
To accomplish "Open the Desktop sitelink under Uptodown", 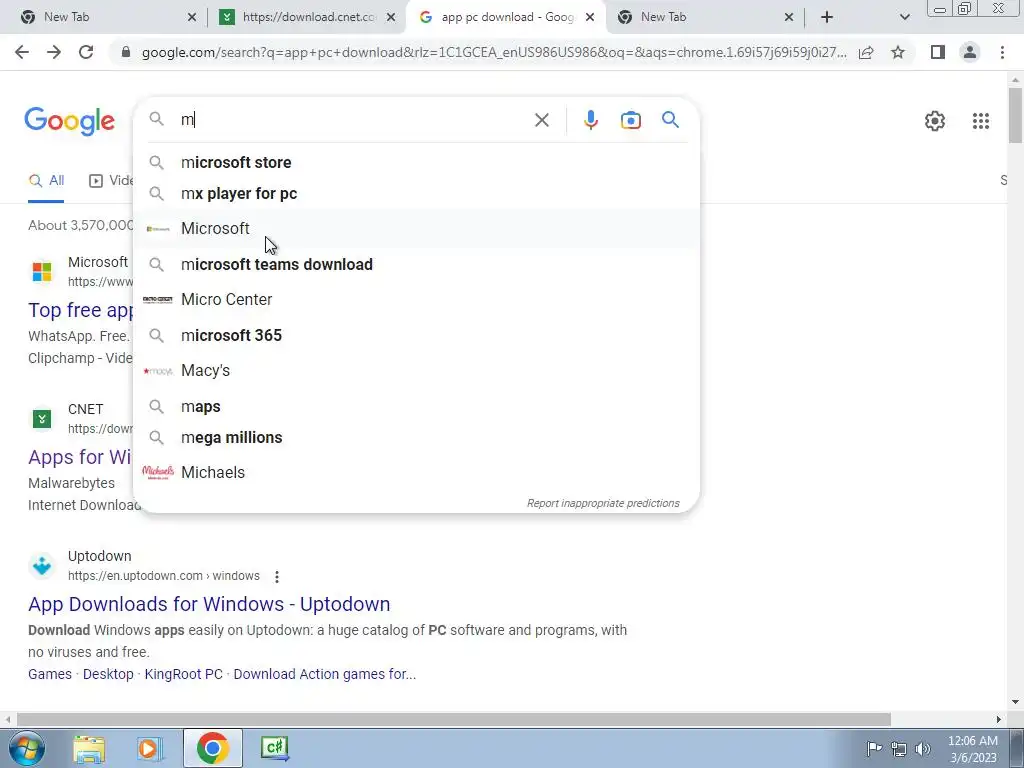I will point(108,675).
